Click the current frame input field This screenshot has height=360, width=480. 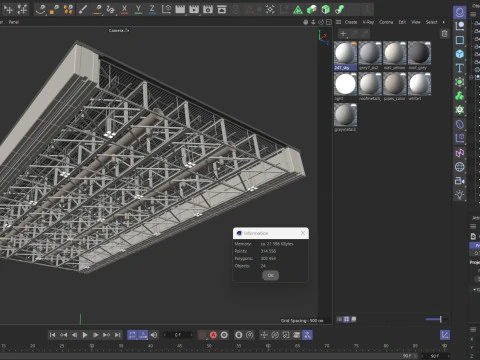coord(178,335)
